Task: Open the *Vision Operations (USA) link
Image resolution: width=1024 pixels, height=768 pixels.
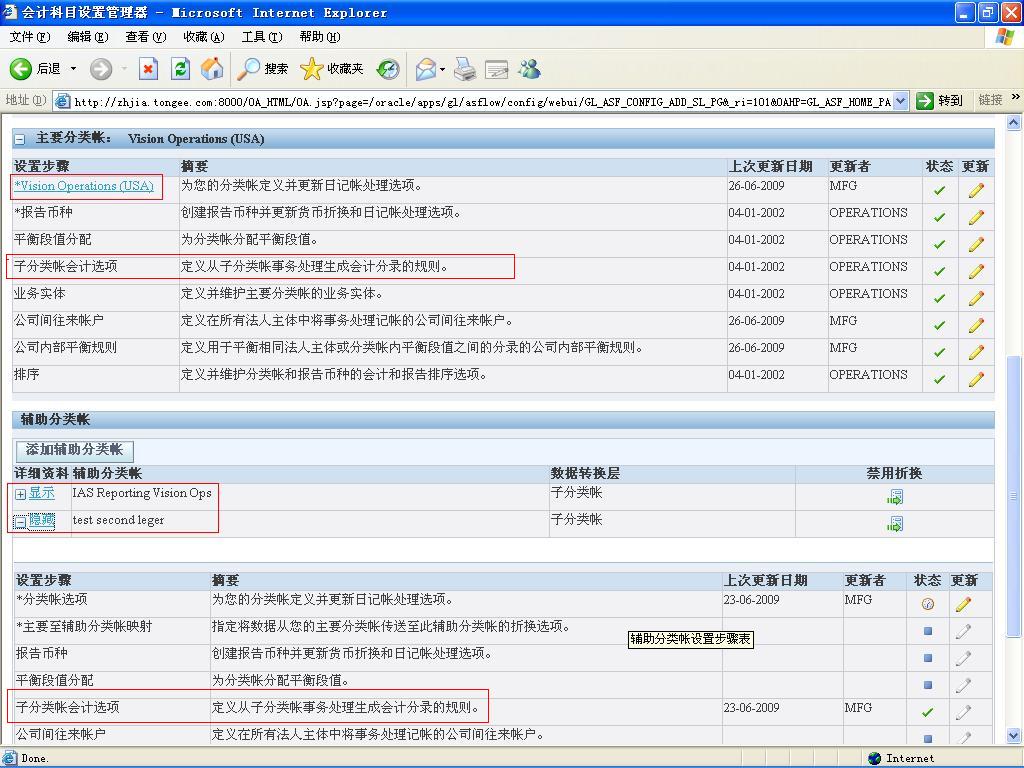Action: [84, 186]
